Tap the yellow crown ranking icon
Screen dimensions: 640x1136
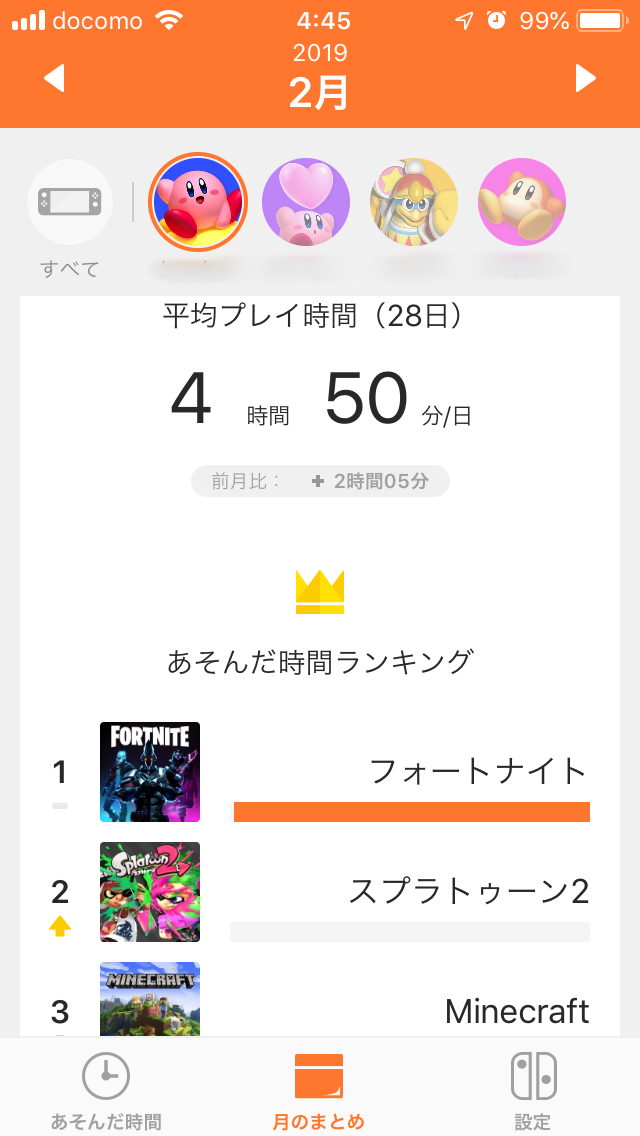320,592
